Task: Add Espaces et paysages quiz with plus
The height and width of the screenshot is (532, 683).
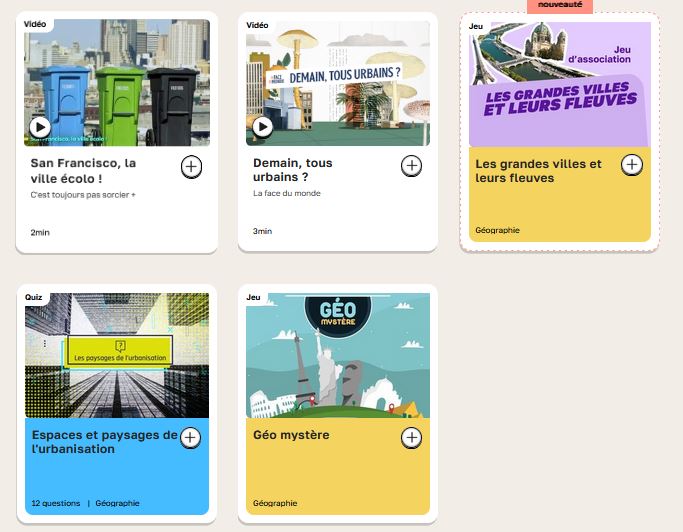Action: click(190, 438)
